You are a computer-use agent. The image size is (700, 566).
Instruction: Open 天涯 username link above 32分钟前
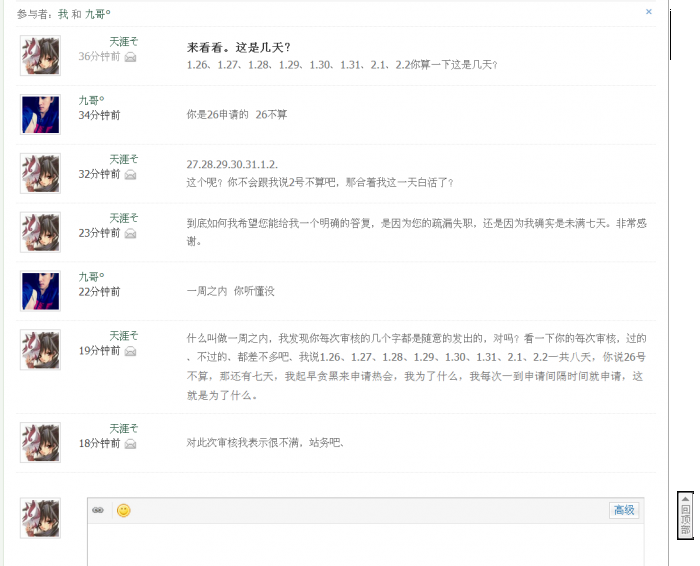click(124, 159)
